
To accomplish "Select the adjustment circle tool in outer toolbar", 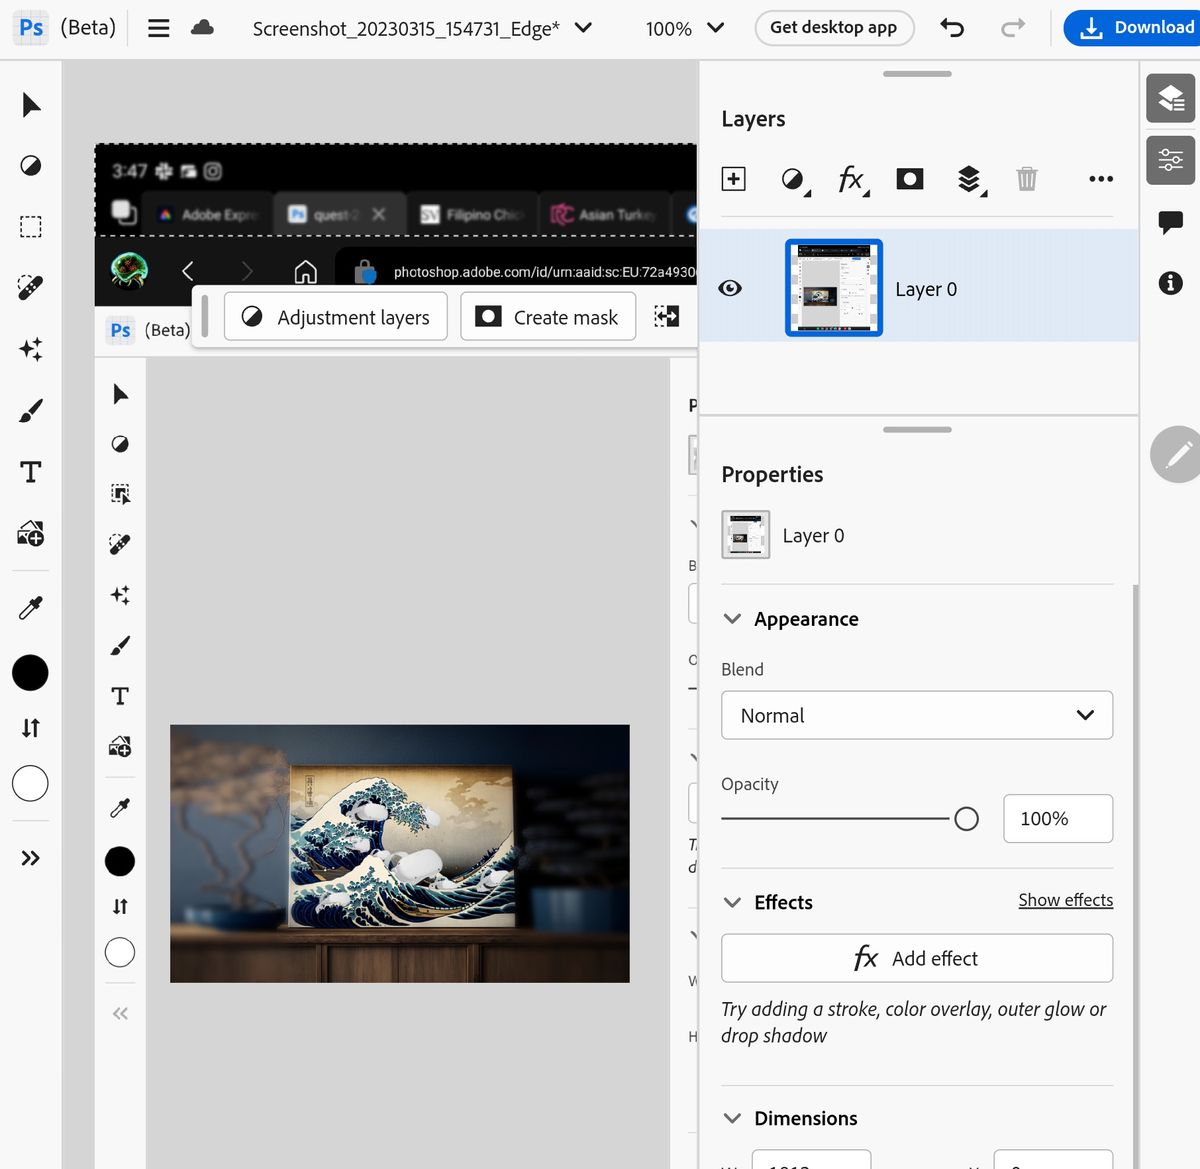I will (x=31, y=166).
